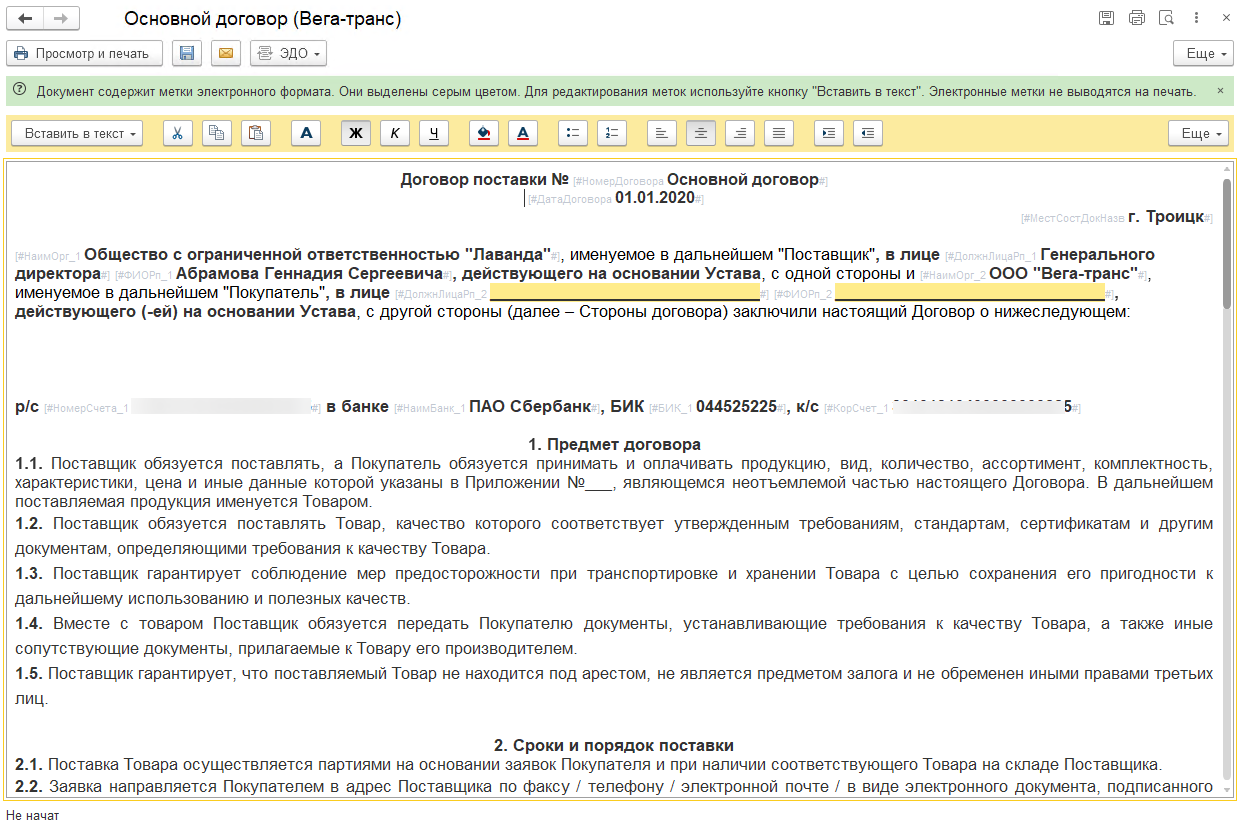Dismiss the green info message
The image size is (1240, 825).
click(x=1220, y=90)
